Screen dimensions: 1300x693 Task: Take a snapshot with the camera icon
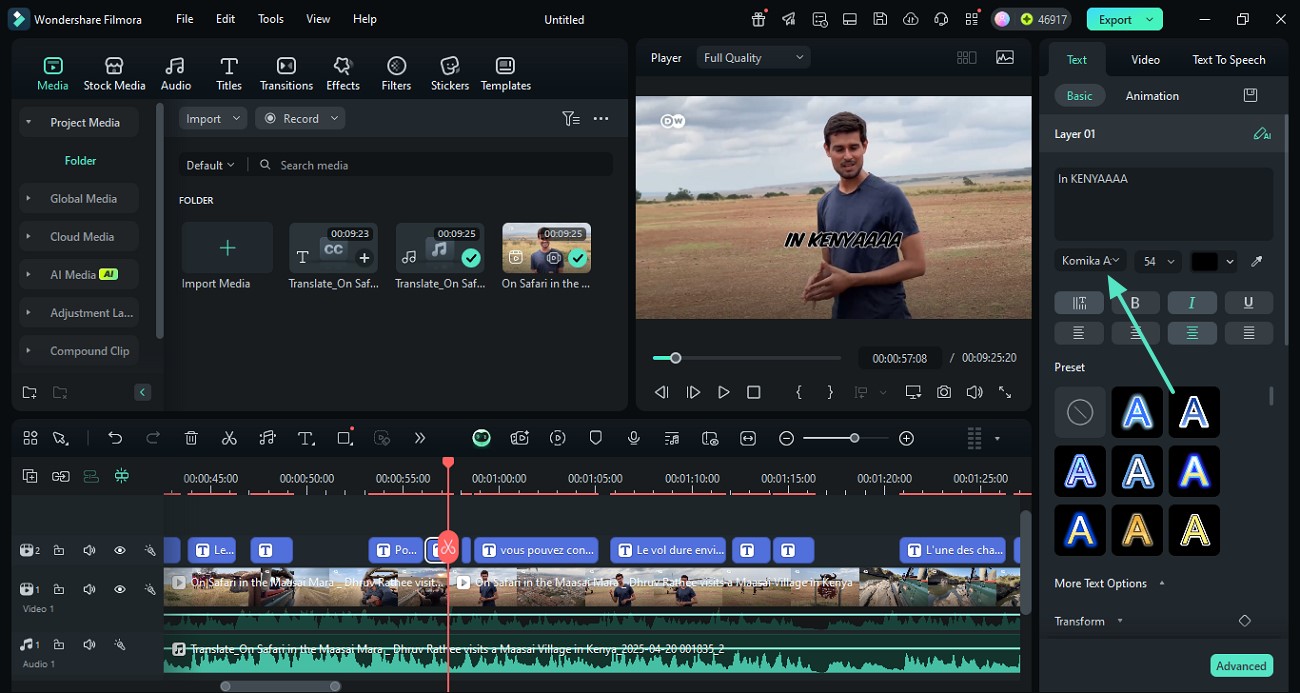[944, 393]
